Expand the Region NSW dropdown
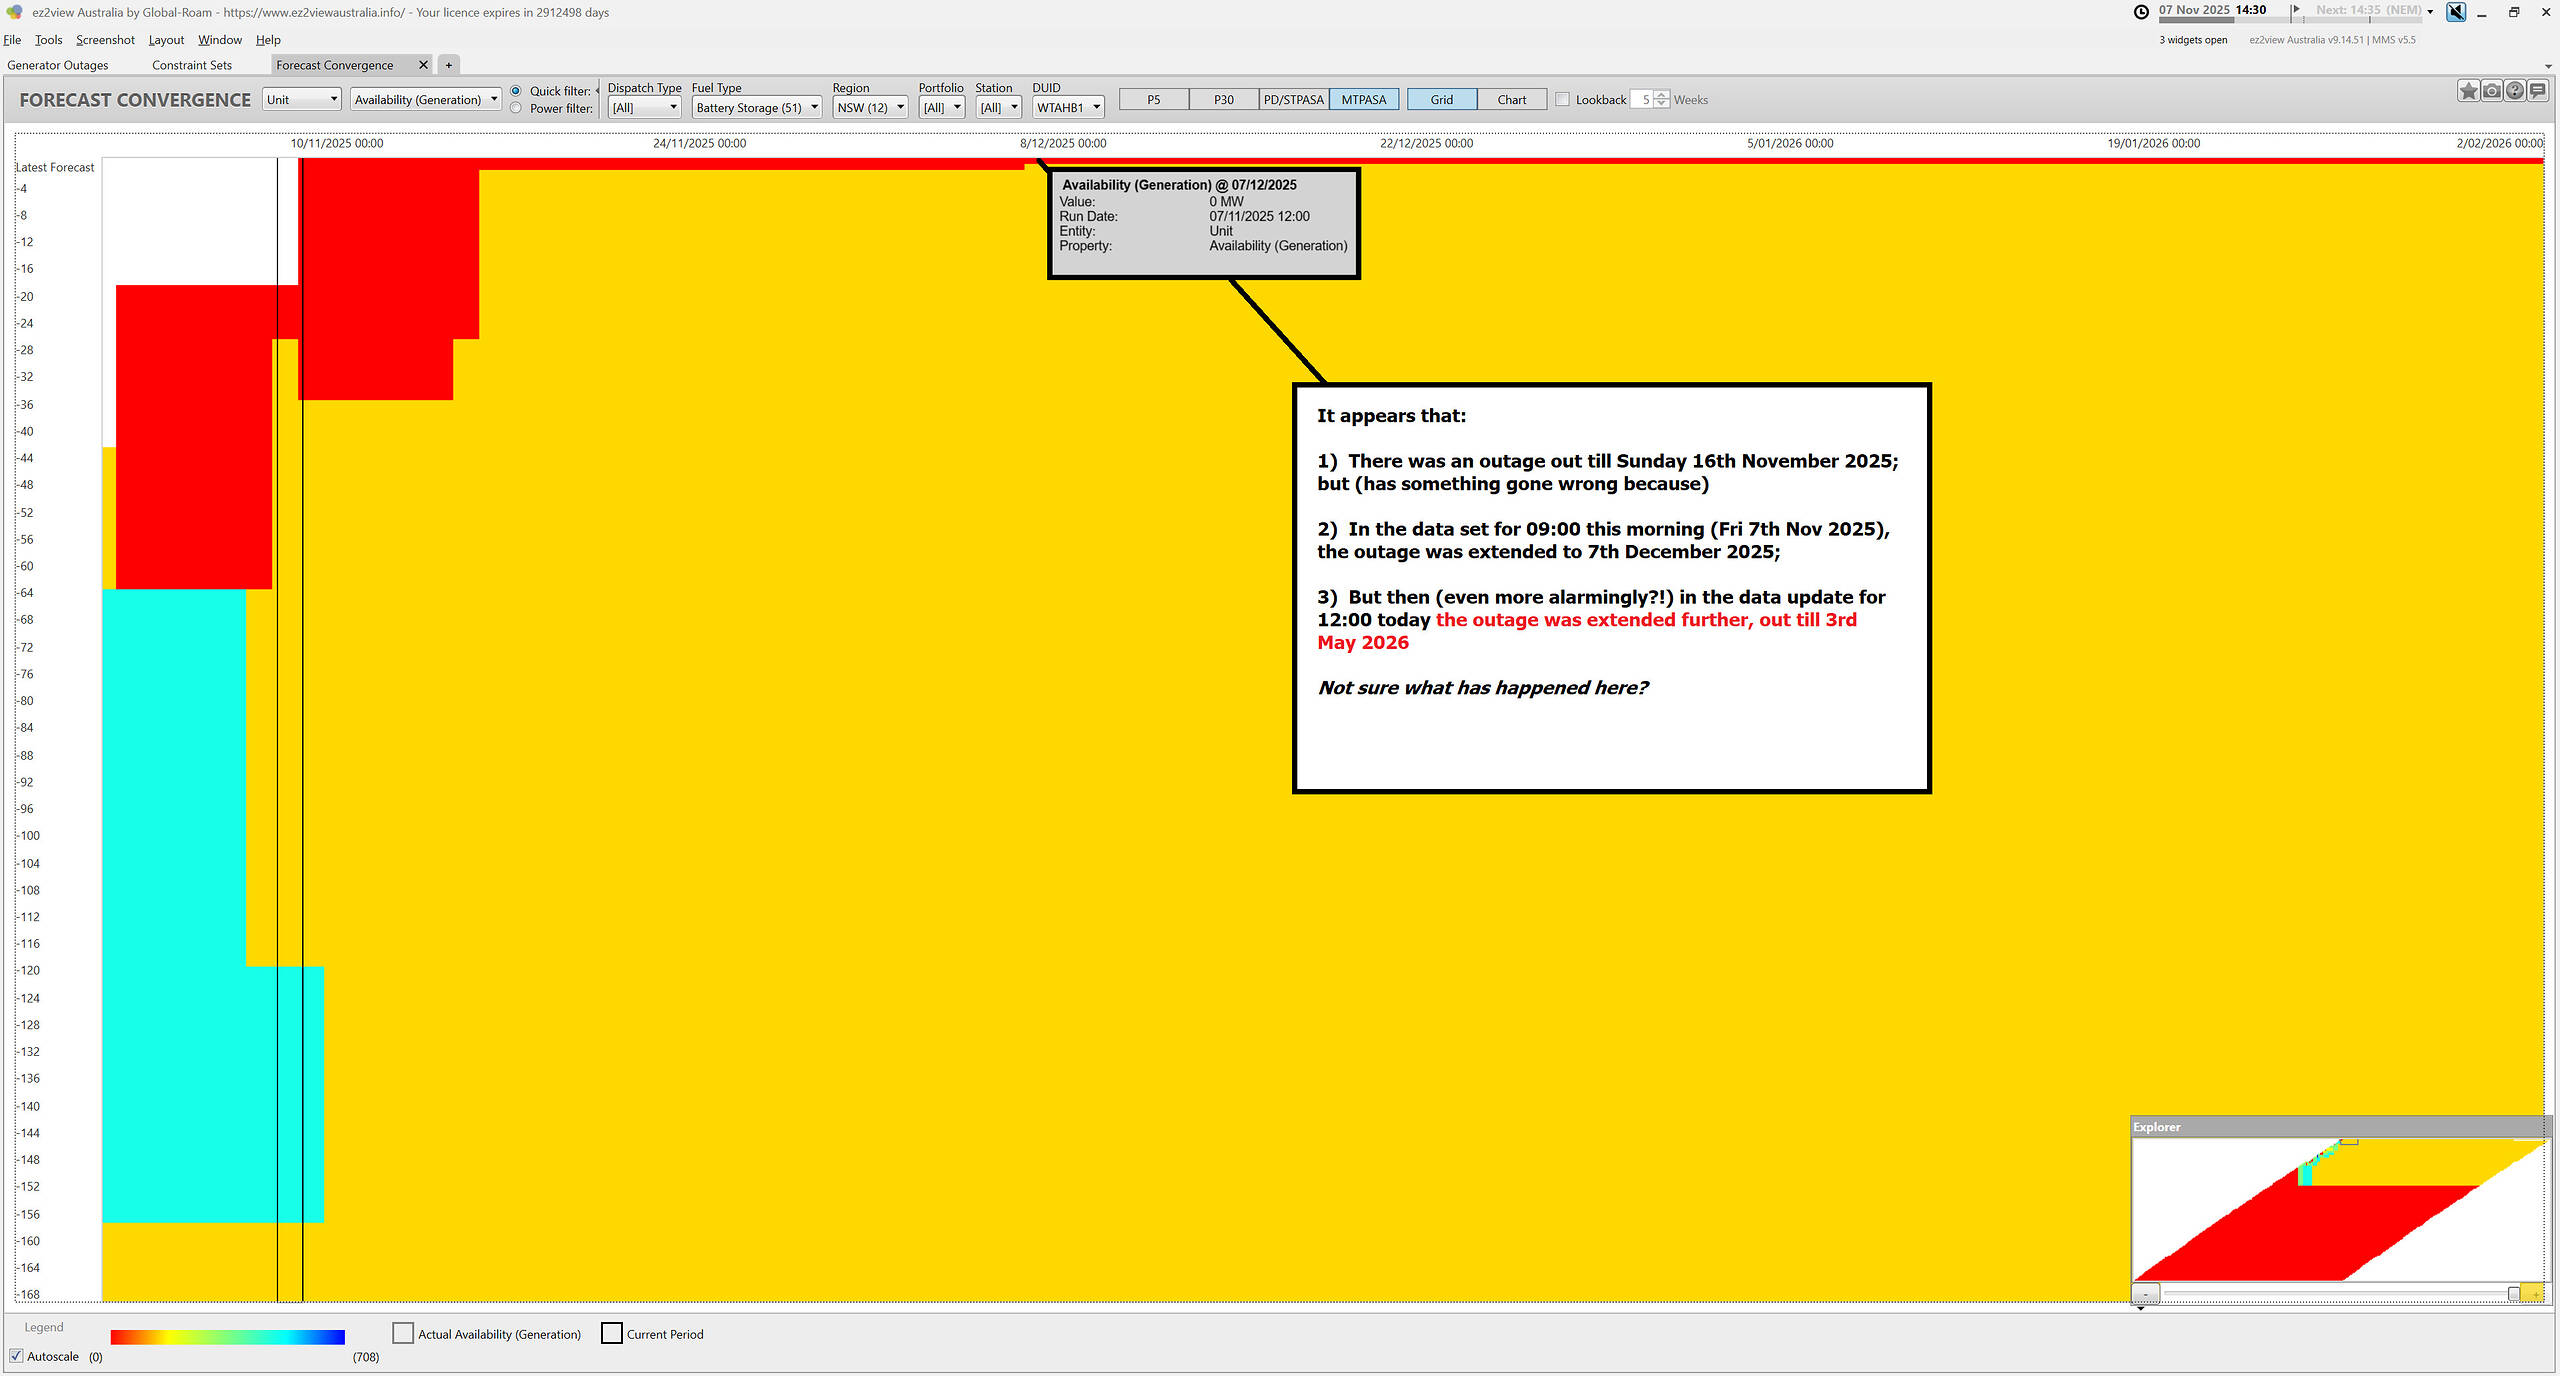The width and height of the screenshot is (2560, 1376). pos(869,108)
